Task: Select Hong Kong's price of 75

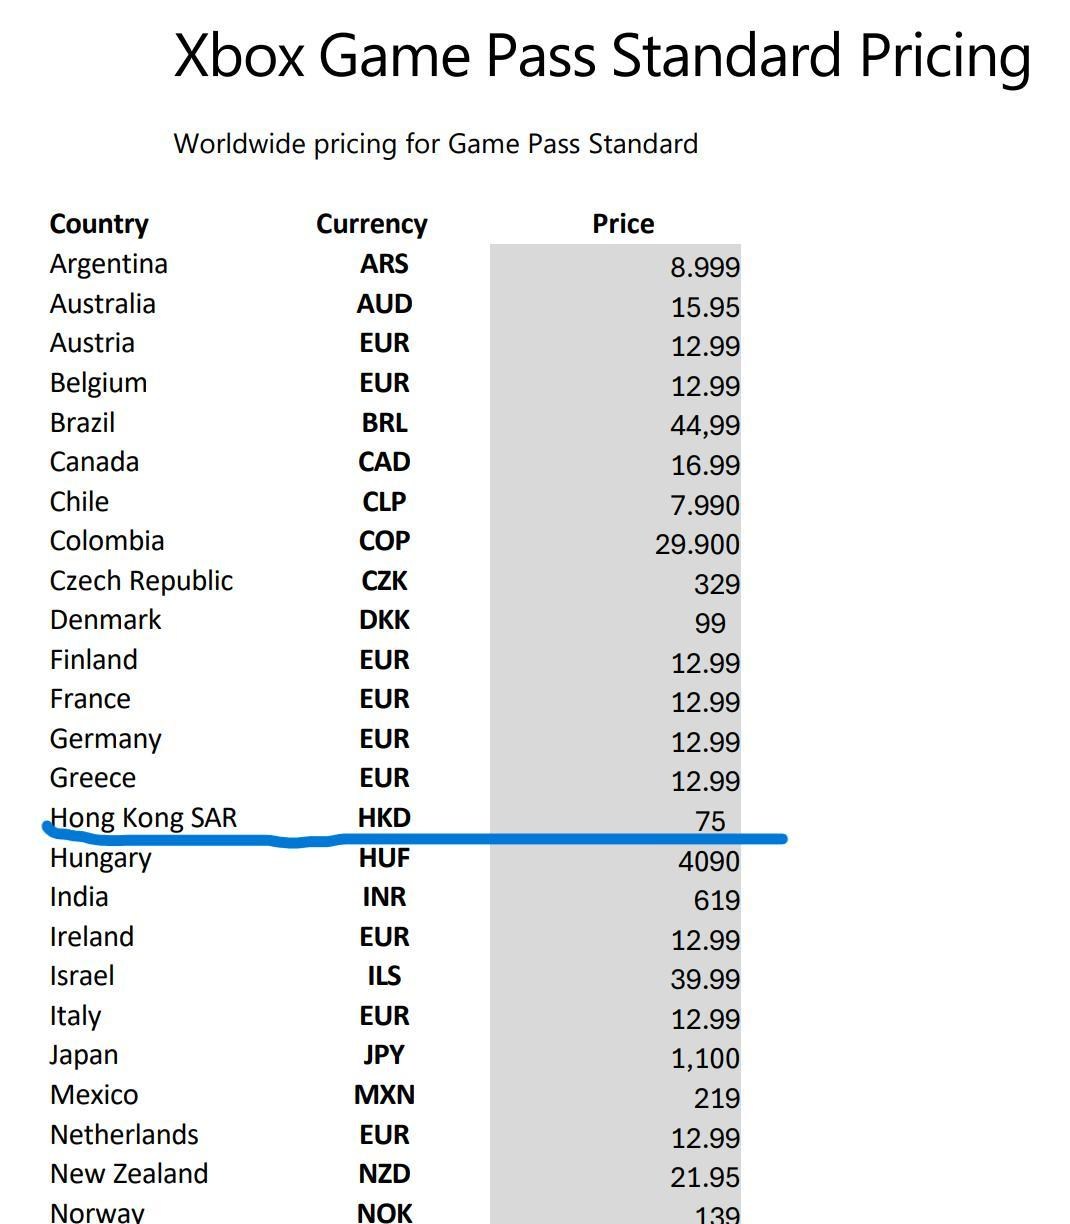Action: tap(709, 821)
